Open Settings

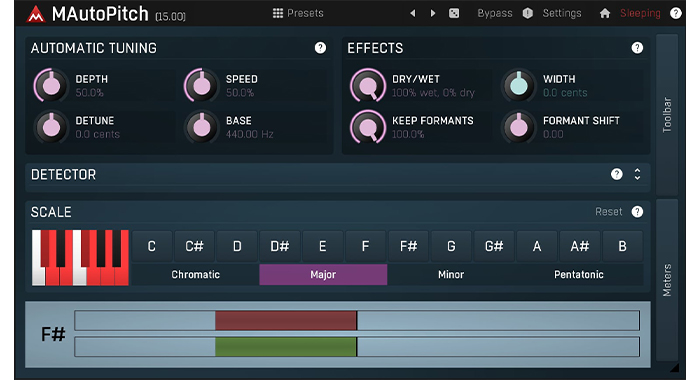562,13
